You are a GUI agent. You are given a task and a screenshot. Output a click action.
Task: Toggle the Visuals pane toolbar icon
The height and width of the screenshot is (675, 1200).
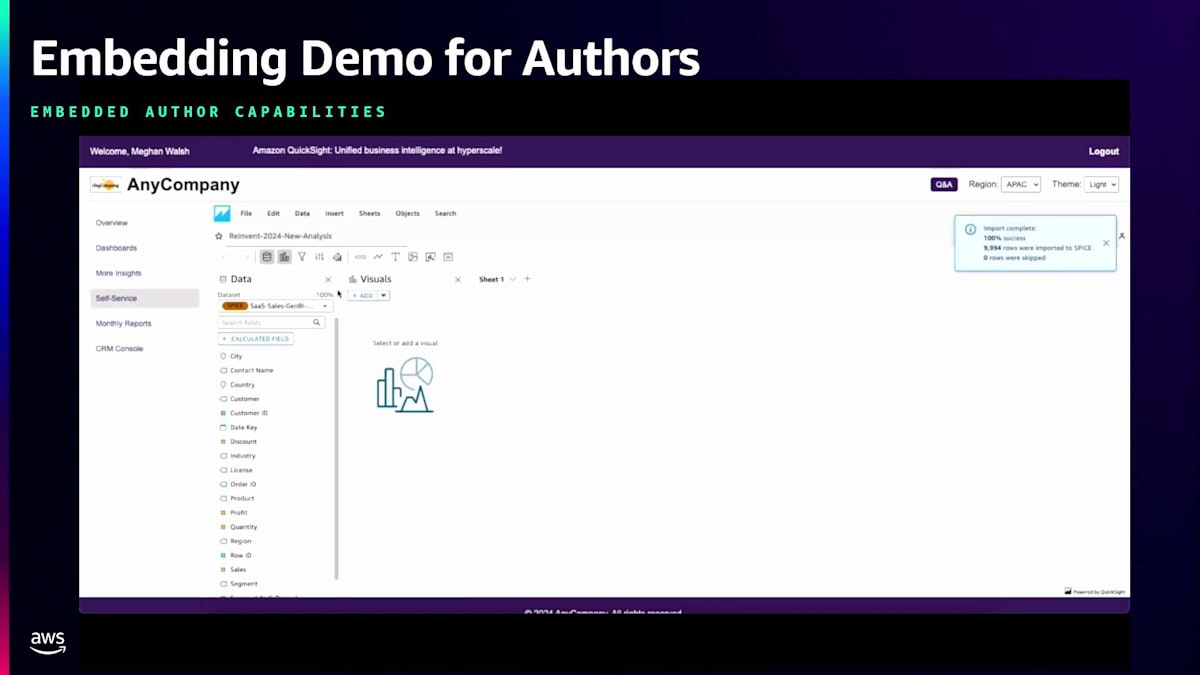284,257
